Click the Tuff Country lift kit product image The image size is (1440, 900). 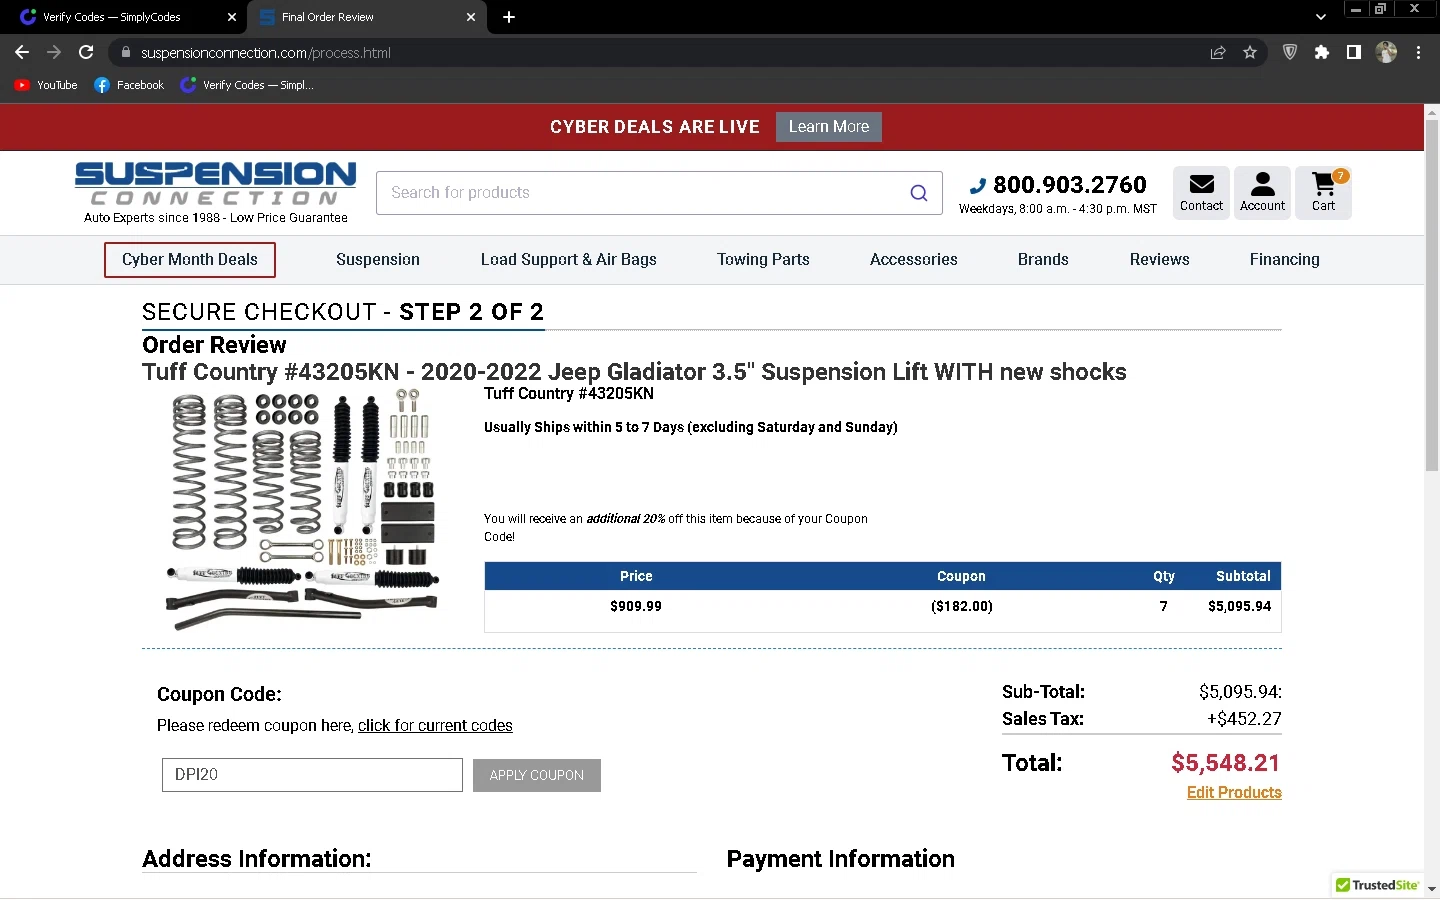click(303, 511)
